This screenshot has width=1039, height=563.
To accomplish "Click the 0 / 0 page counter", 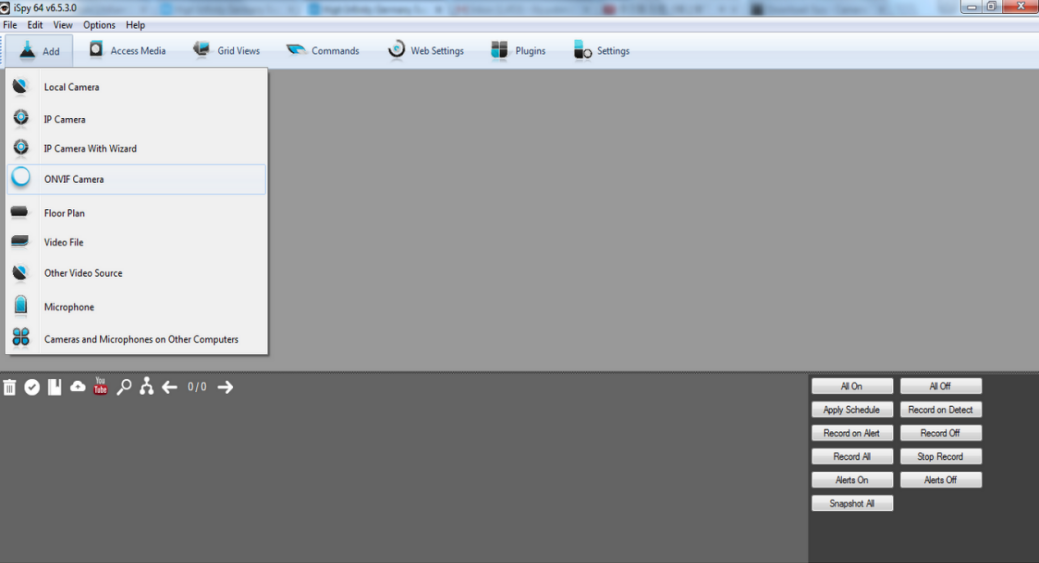I will 197,387.
